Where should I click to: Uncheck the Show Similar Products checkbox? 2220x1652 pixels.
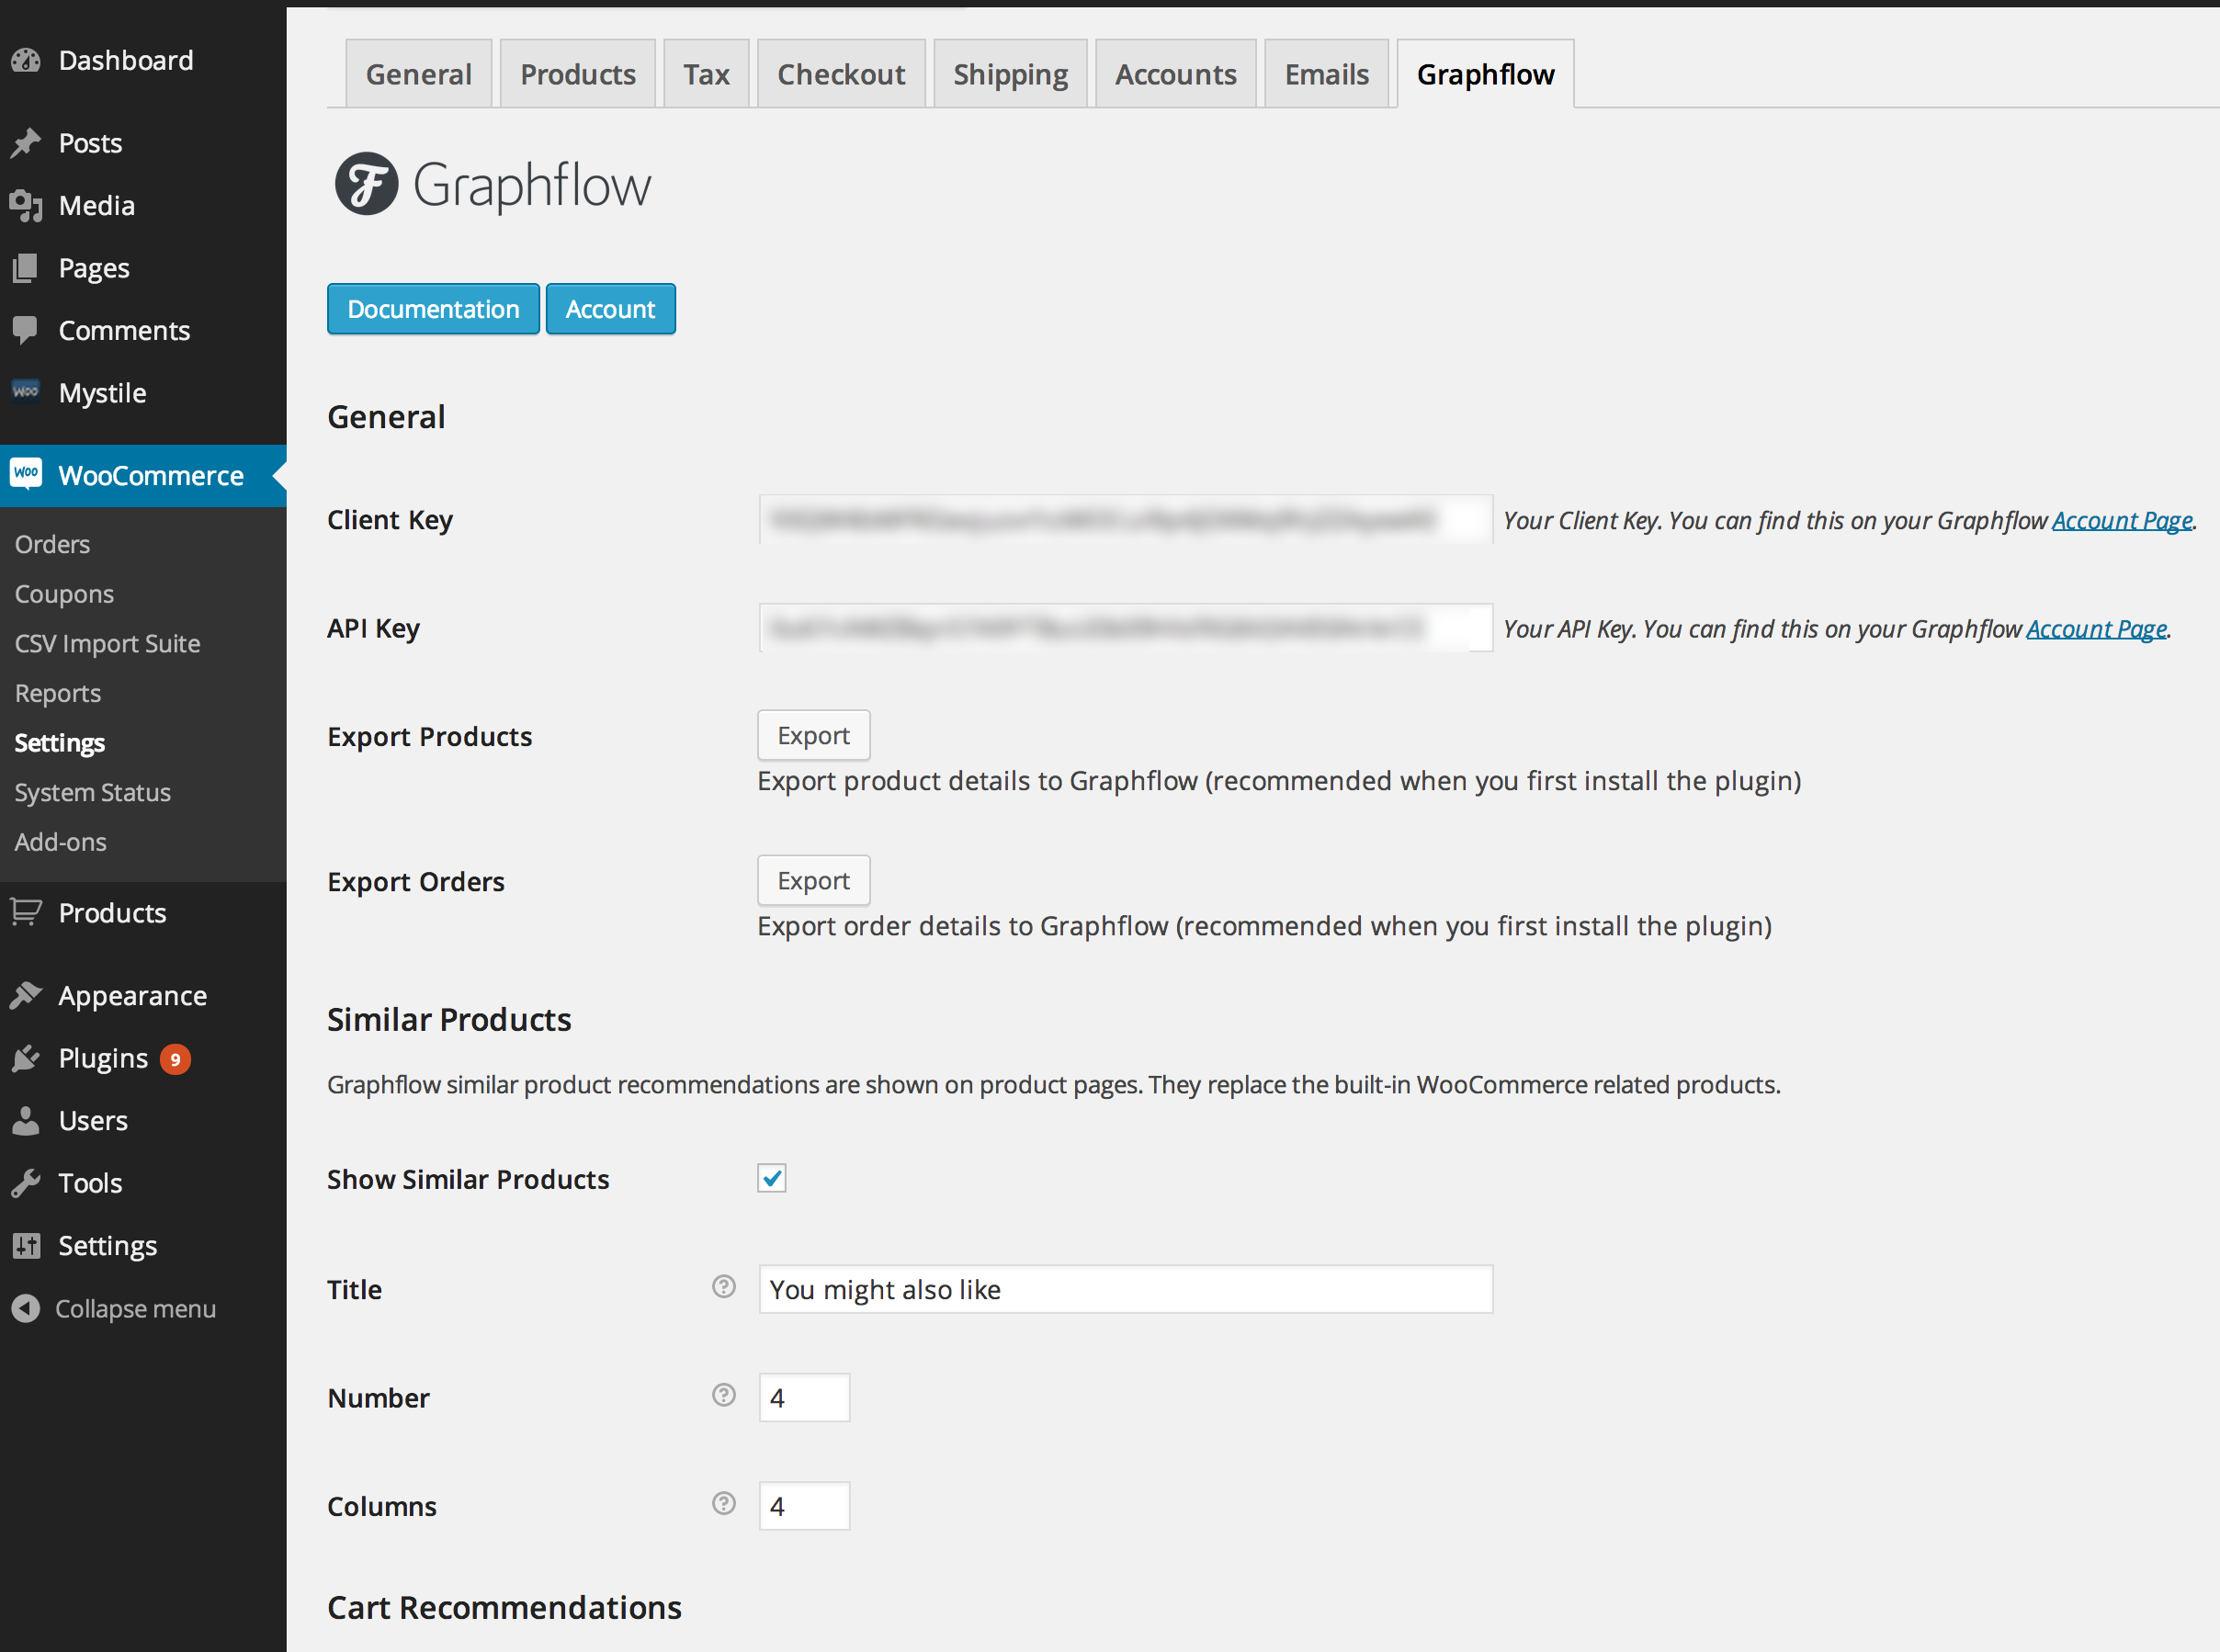point(772,1178)
